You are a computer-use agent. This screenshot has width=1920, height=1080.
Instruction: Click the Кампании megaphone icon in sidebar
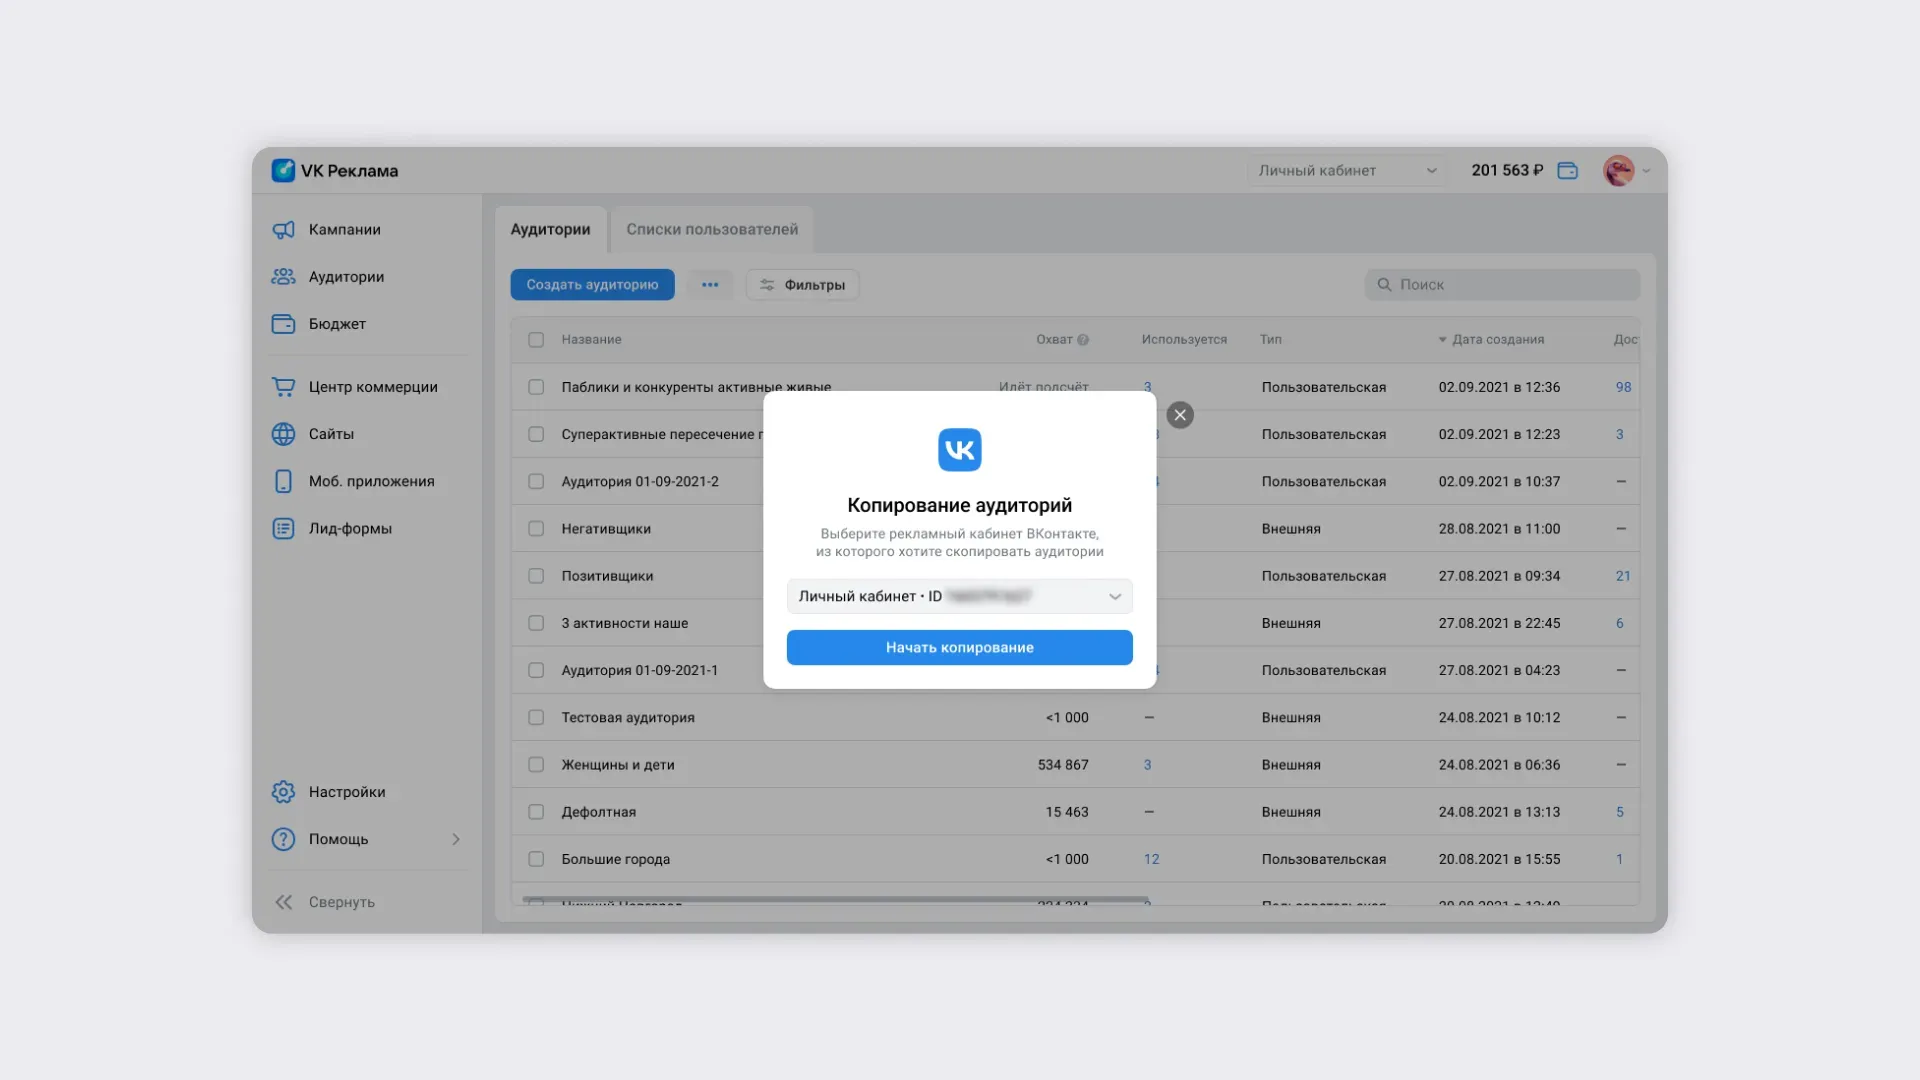(x=283, y=230)
